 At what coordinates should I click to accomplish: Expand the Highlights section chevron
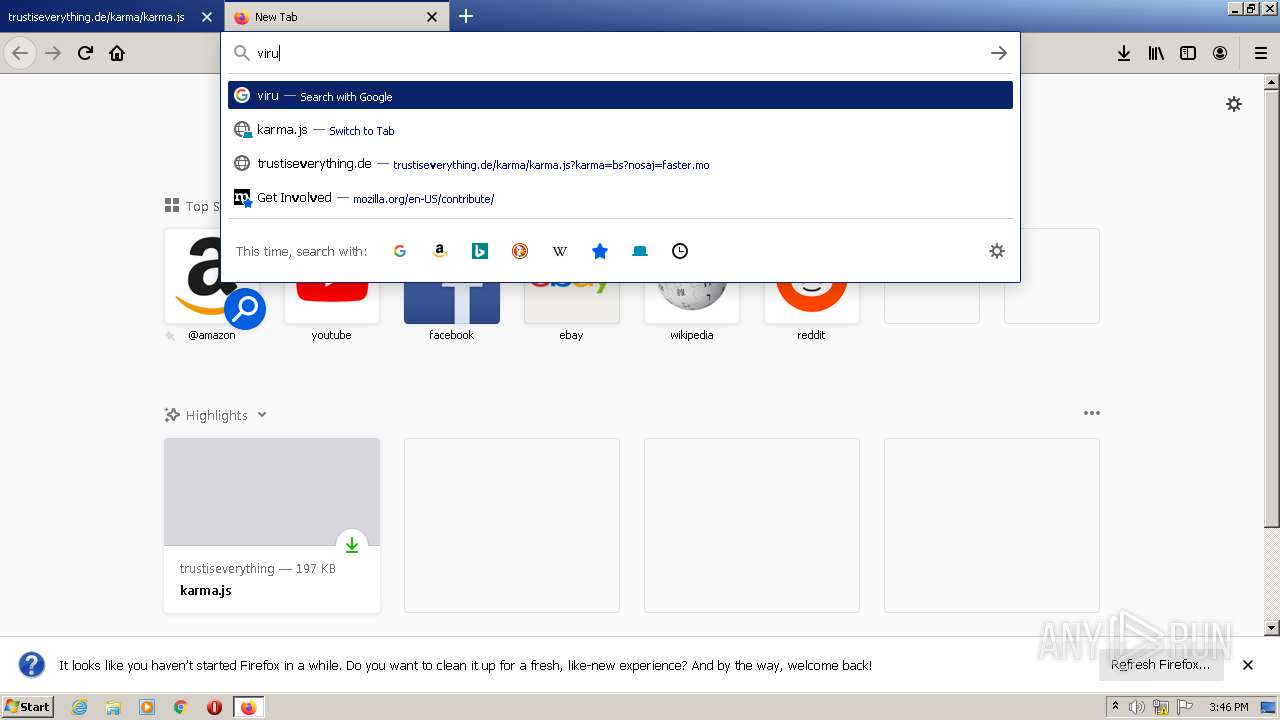(x=262, y=415)
